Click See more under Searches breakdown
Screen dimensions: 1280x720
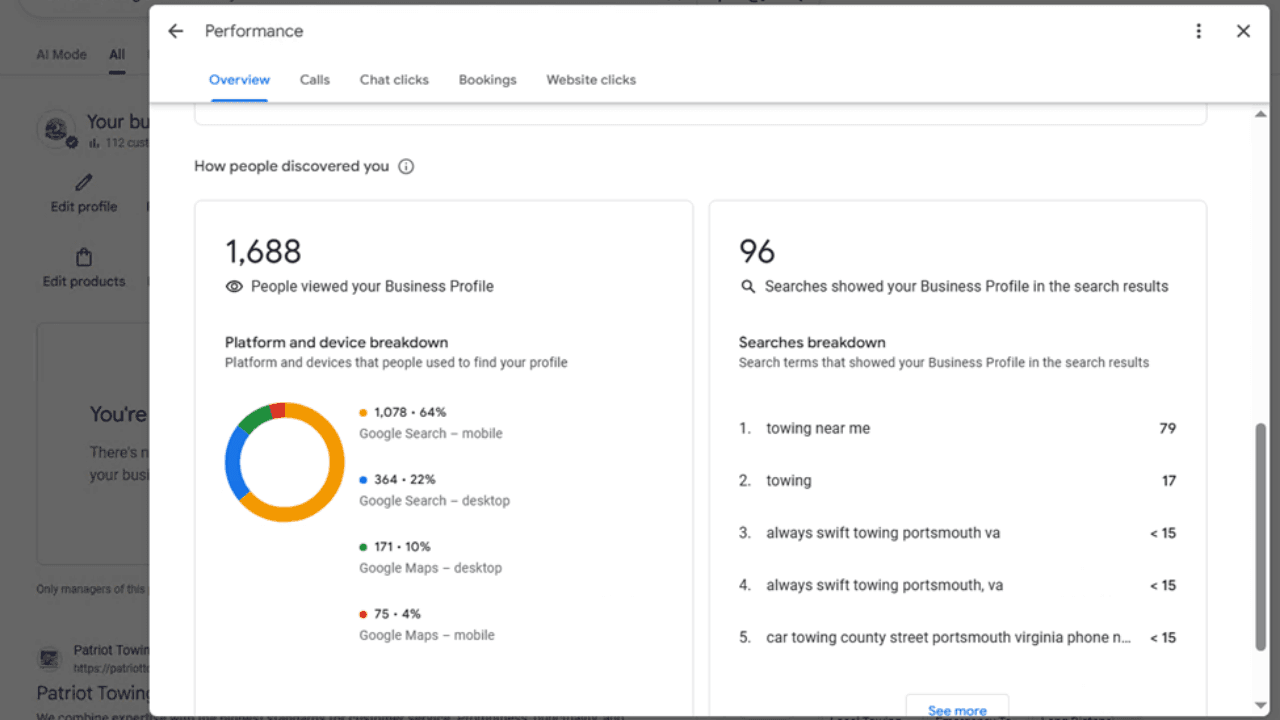tap(957, 708)
